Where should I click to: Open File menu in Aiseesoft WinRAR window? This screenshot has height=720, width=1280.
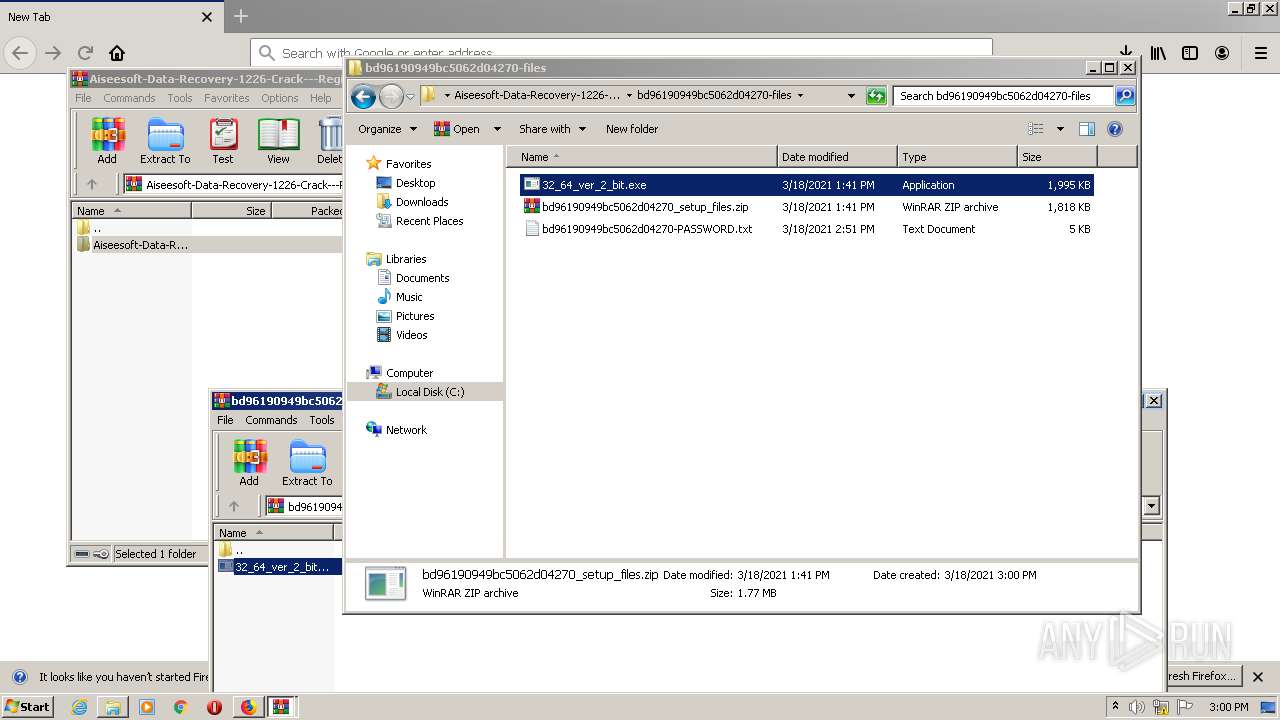pos(83,98)
